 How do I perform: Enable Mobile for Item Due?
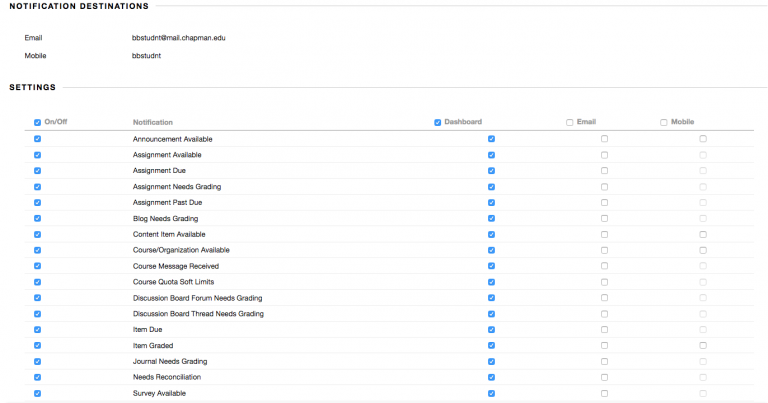tap(703, 329)
